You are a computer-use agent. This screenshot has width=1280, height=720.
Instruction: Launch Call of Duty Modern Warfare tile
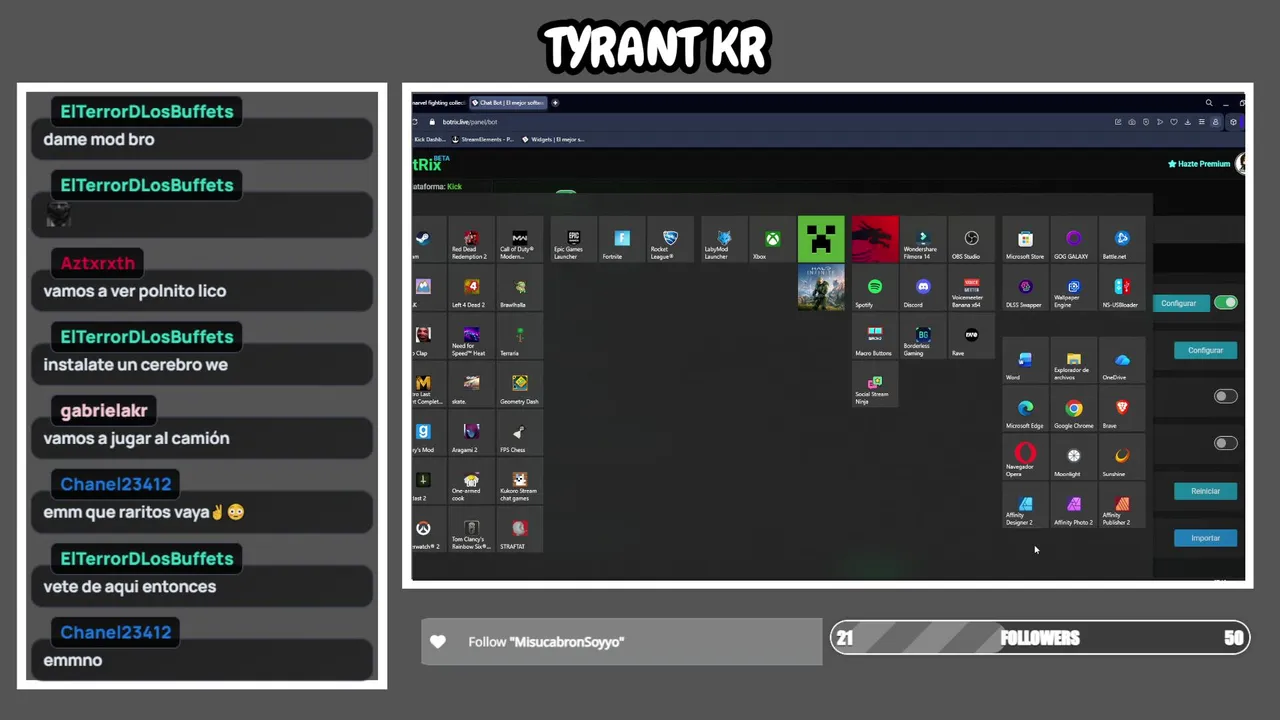pyautogui.click(x=519, y=240)
